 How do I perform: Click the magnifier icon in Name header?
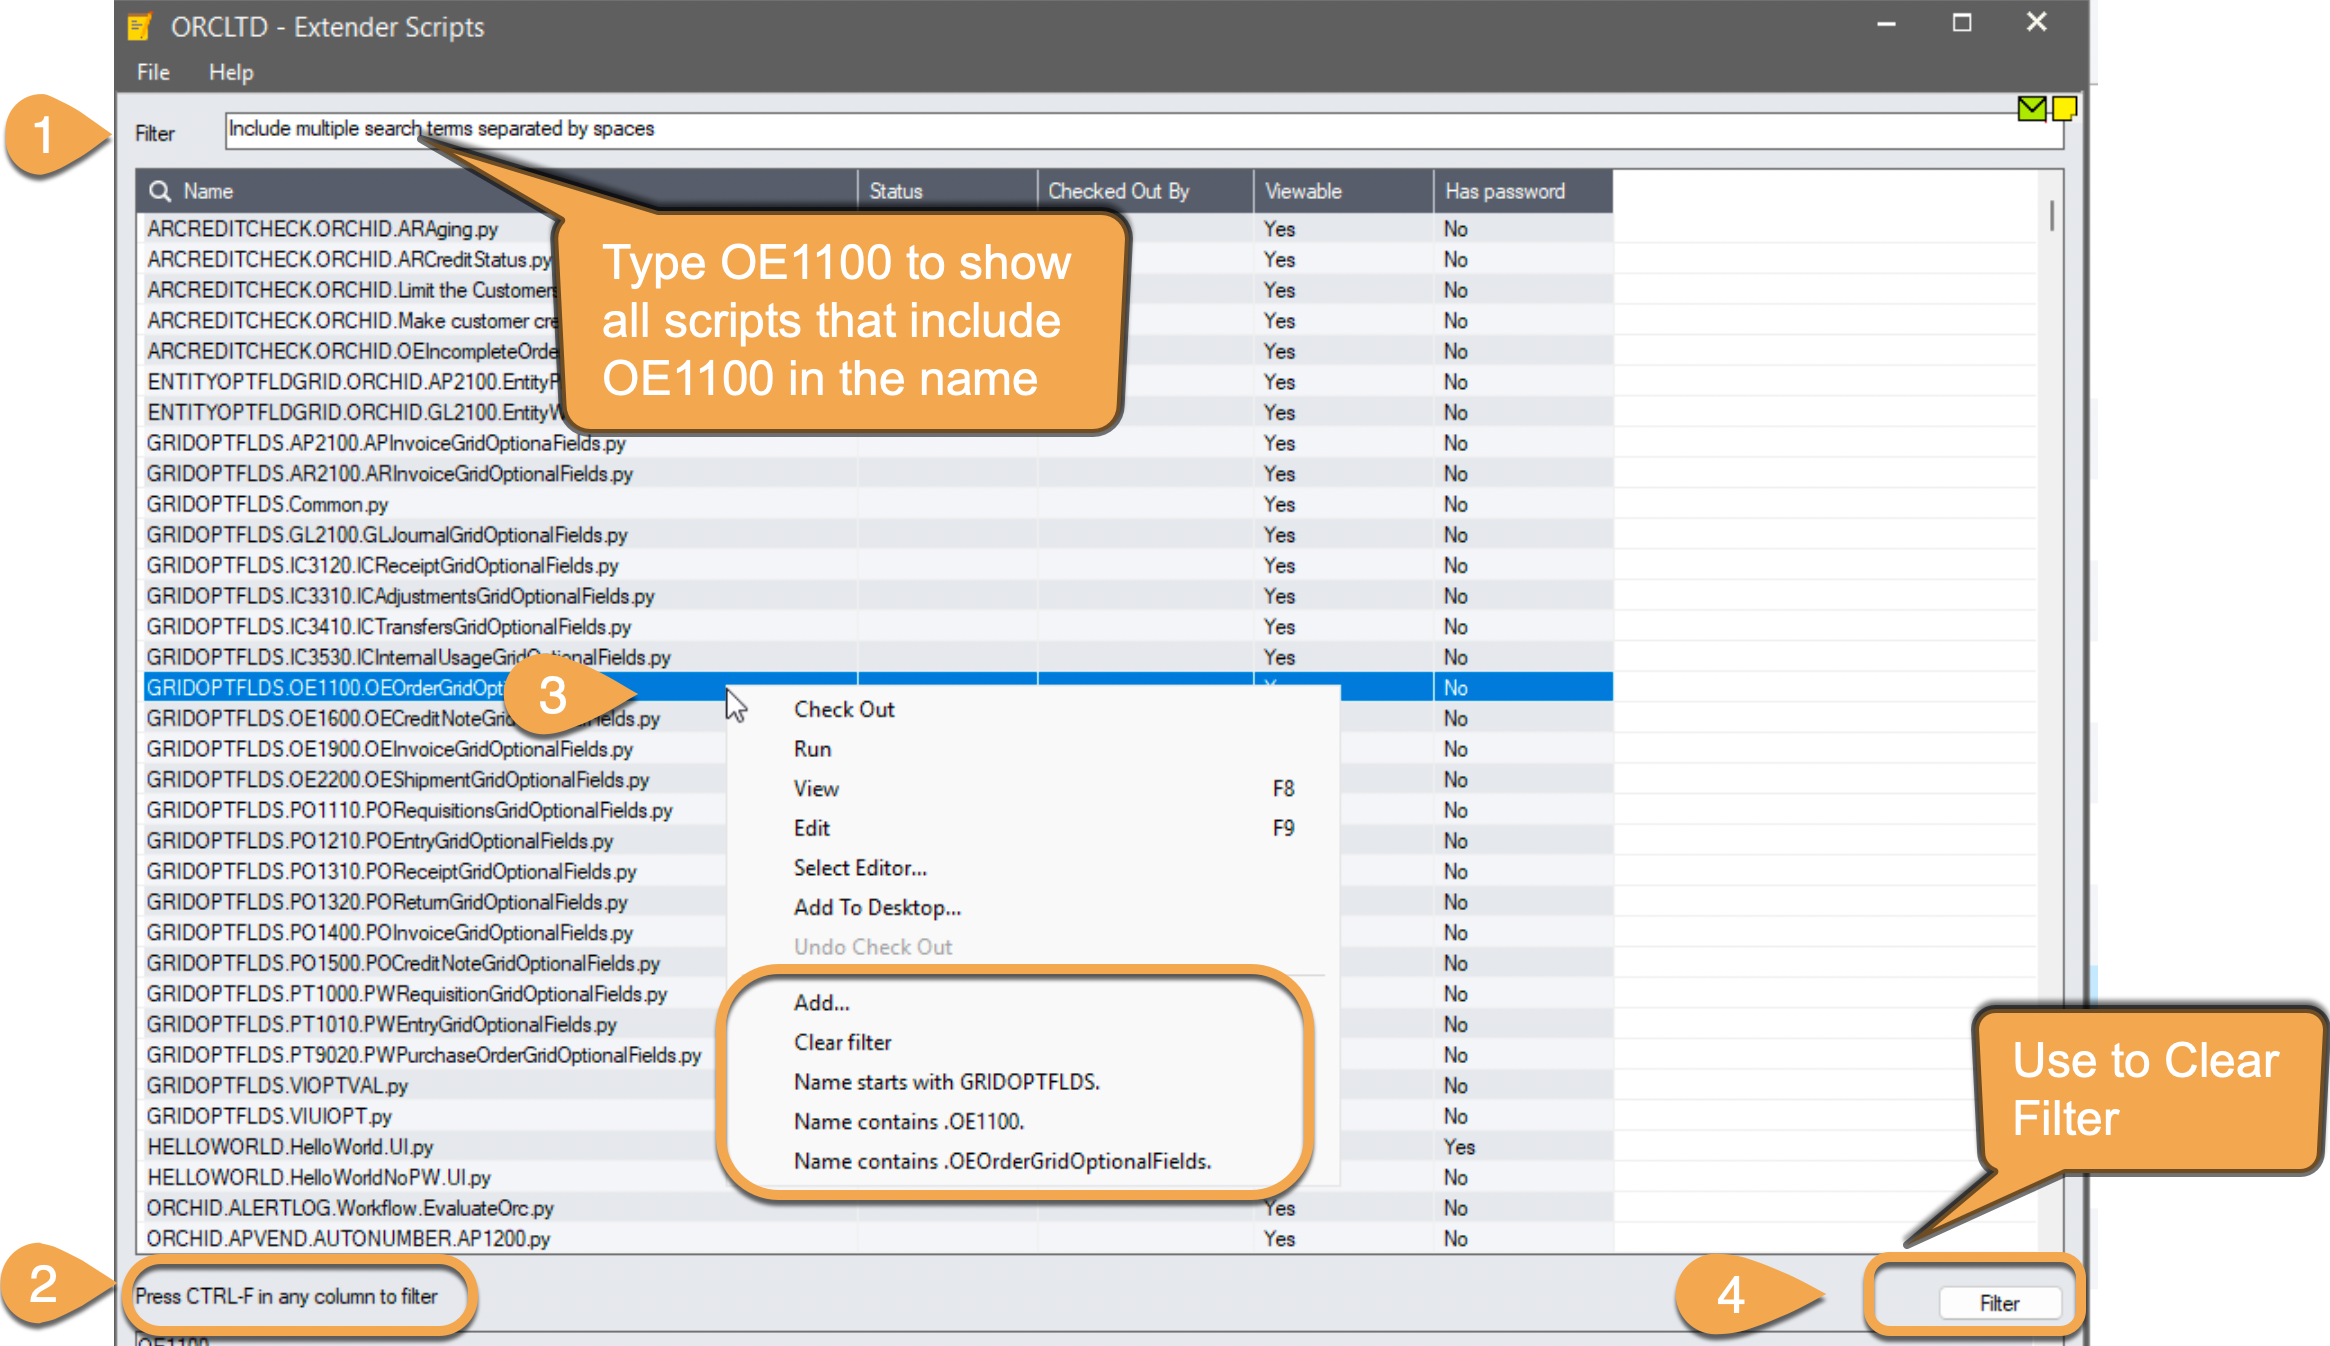pyautogui.click(x=159, y=191)
